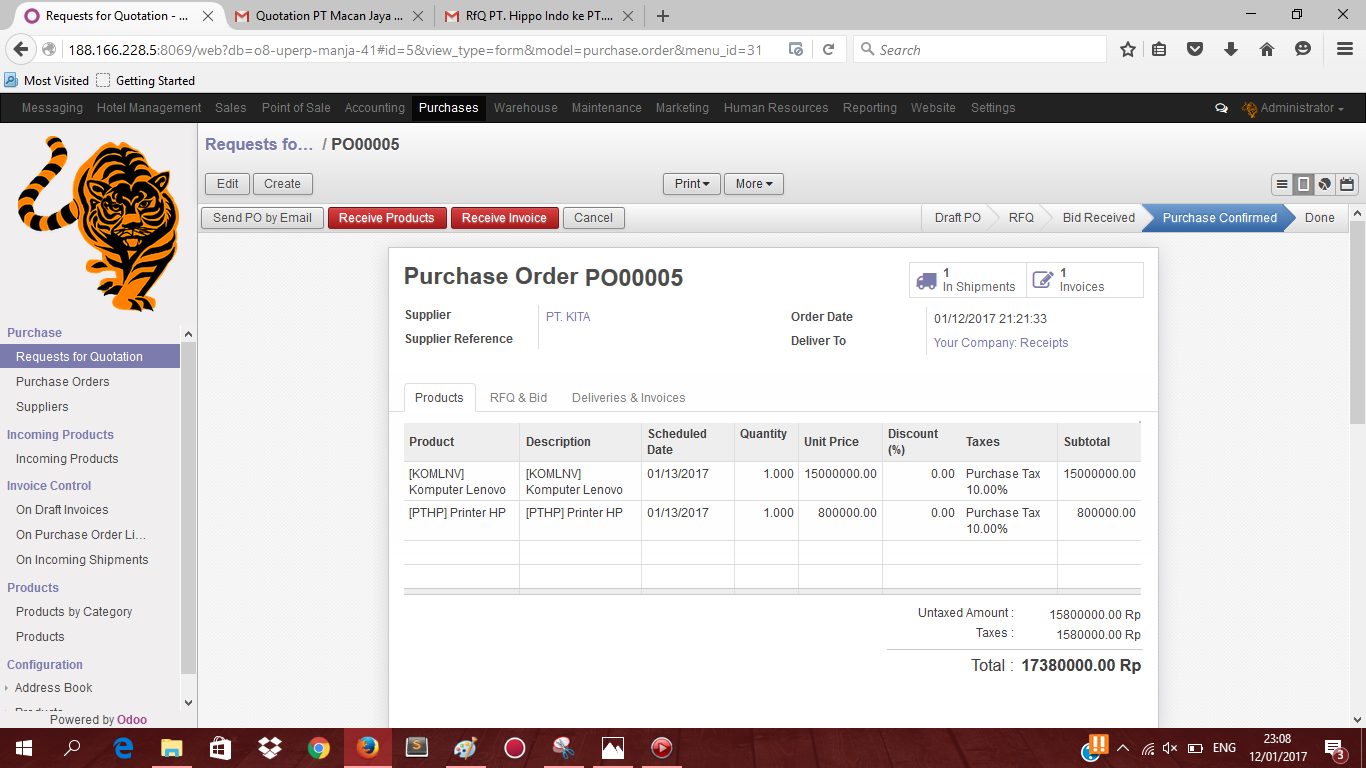This screenshot has height=768, width=1366.
Task: Switch to the RFQ & Bid tab
Action: point(518,398)
